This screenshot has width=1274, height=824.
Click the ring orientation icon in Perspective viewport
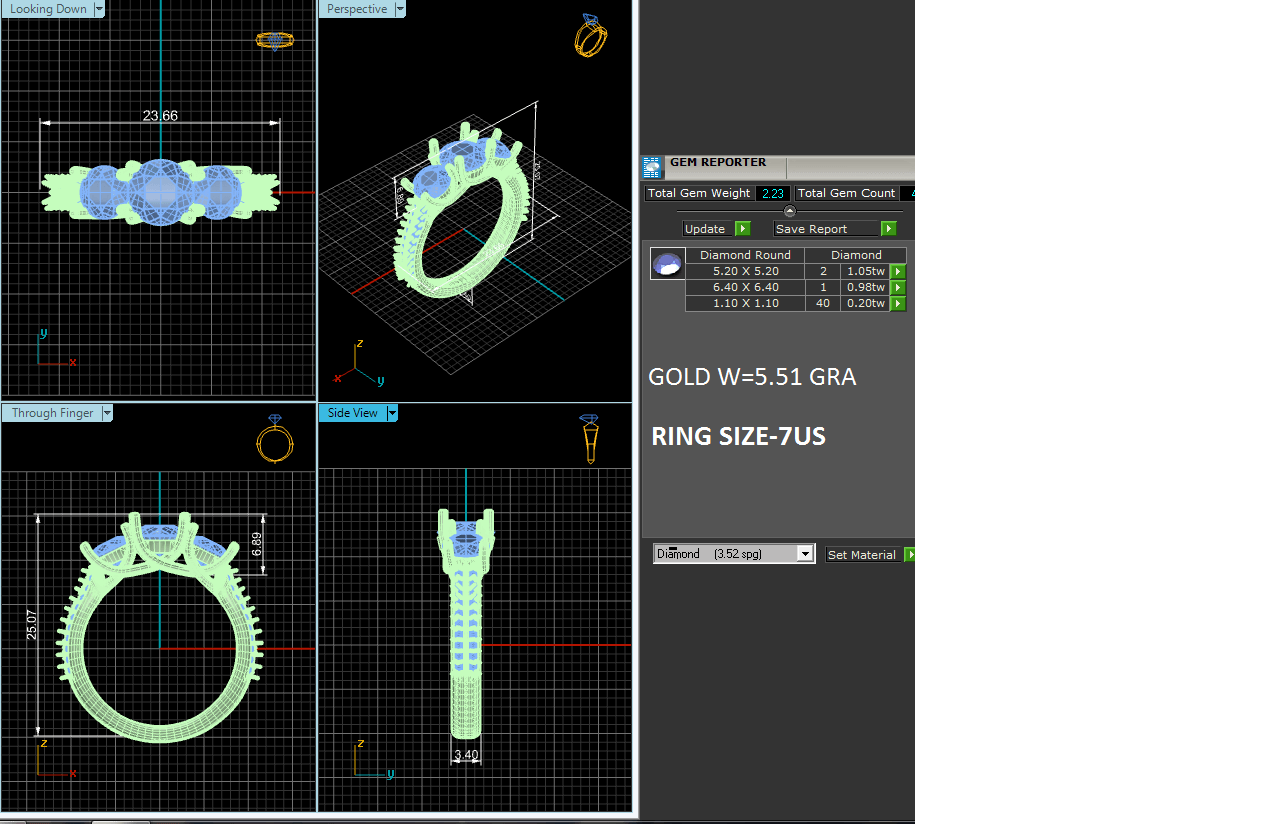tap(590, 35)
